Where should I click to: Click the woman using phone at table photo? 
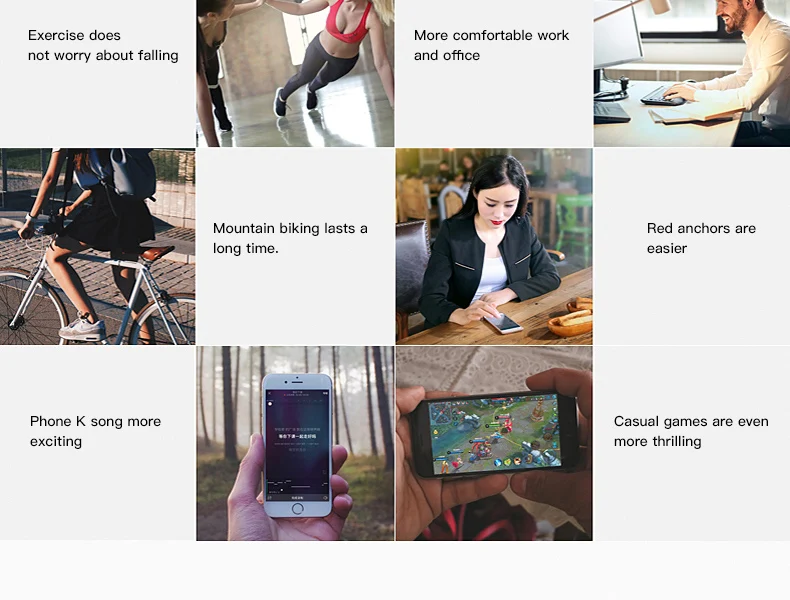click(x=494, y=246)
